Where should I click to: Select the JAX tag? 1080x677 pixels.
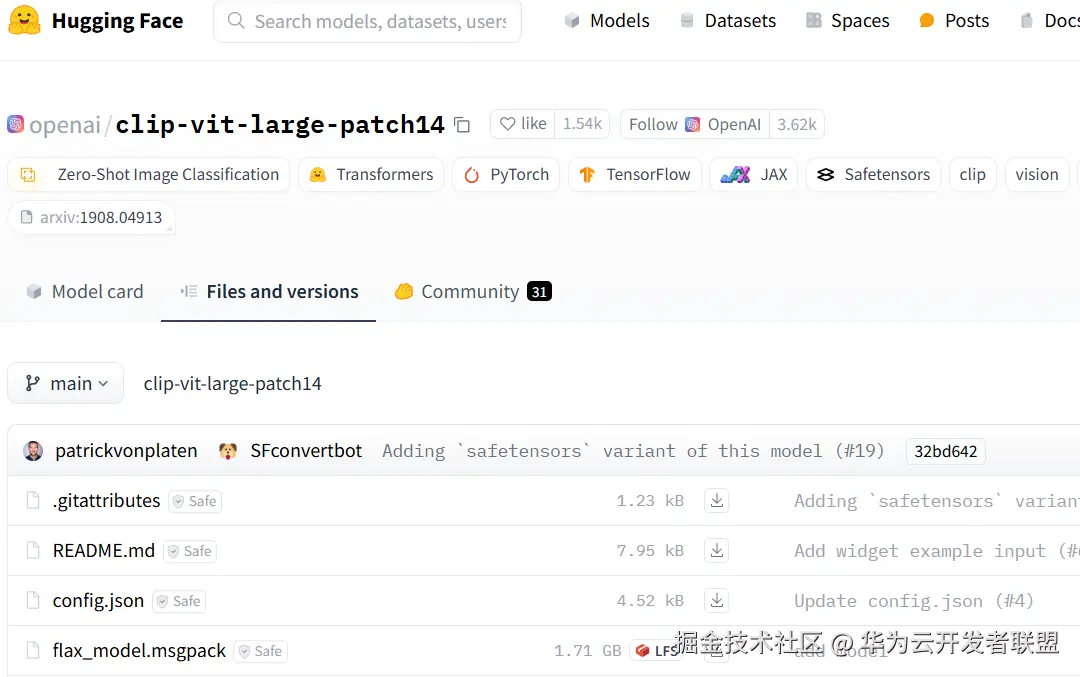[x=754, y=175]
